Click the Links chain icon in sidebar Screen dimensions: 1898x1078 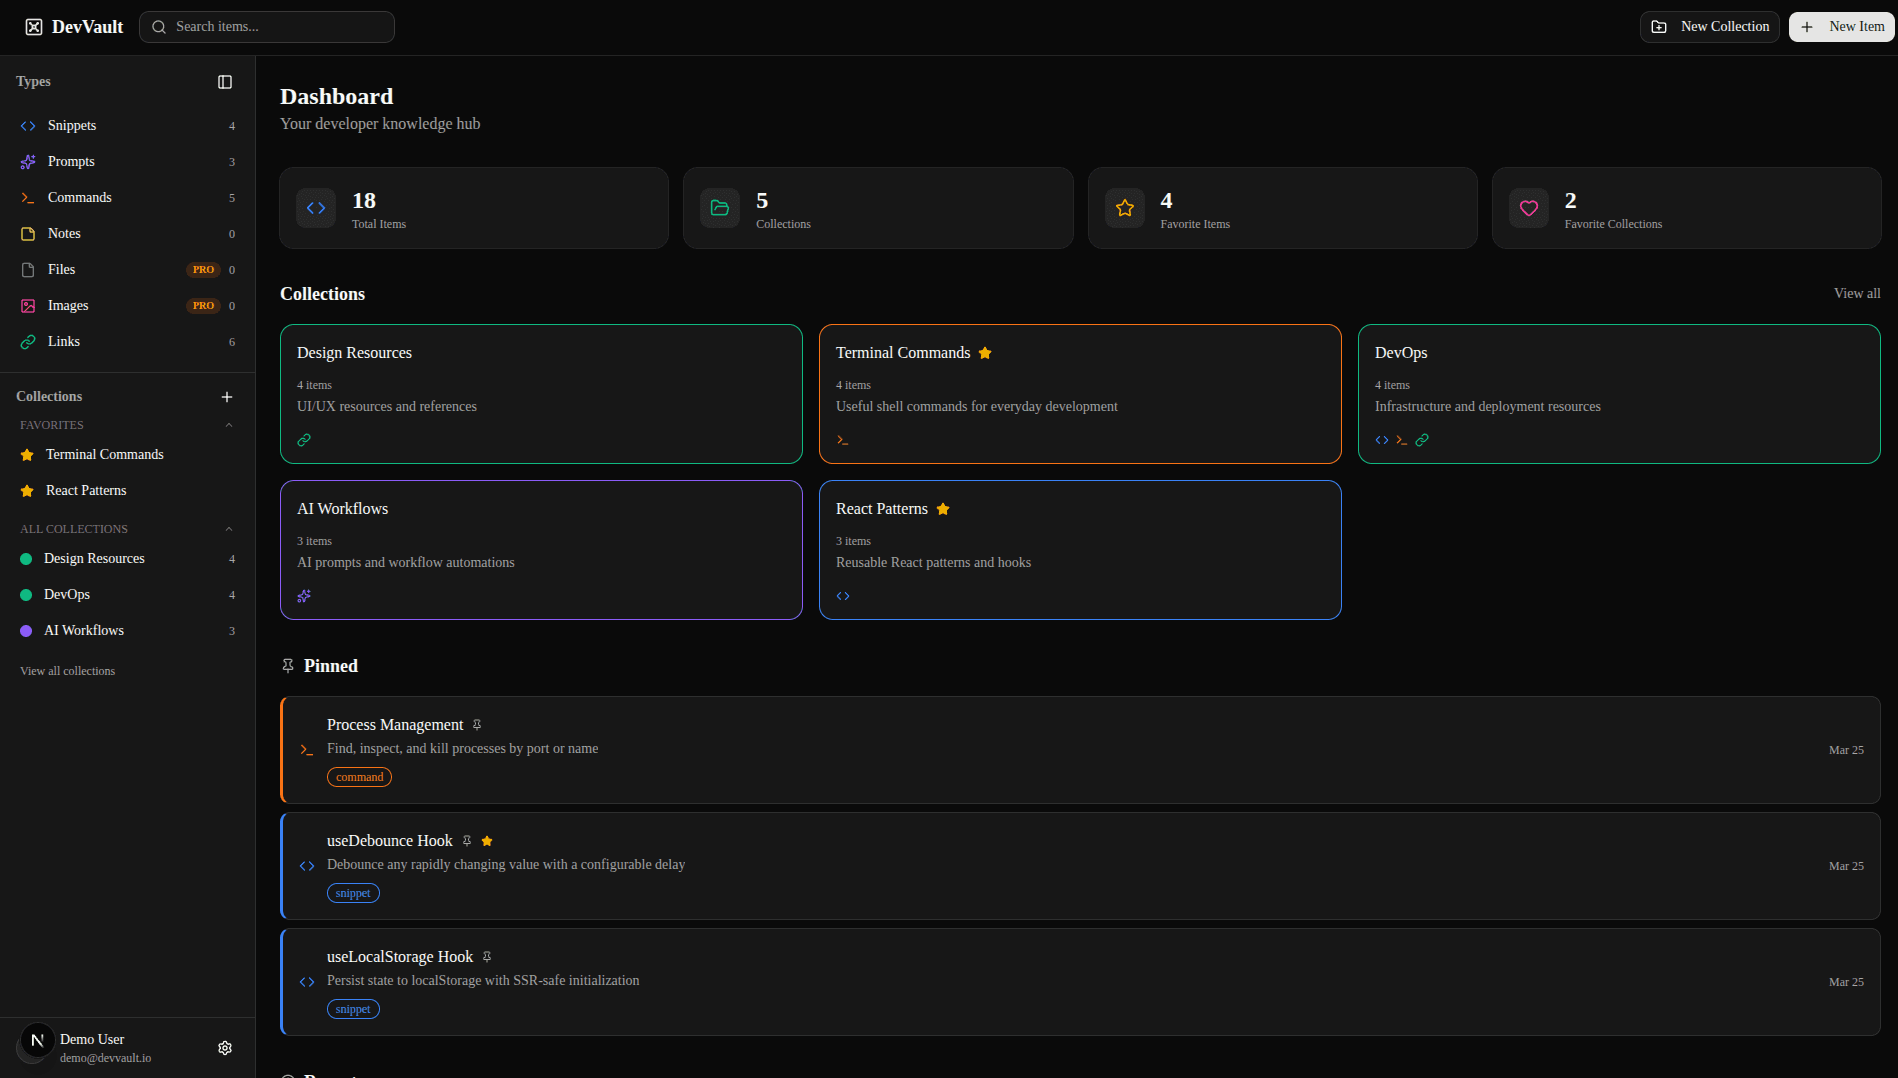point(27,341)
